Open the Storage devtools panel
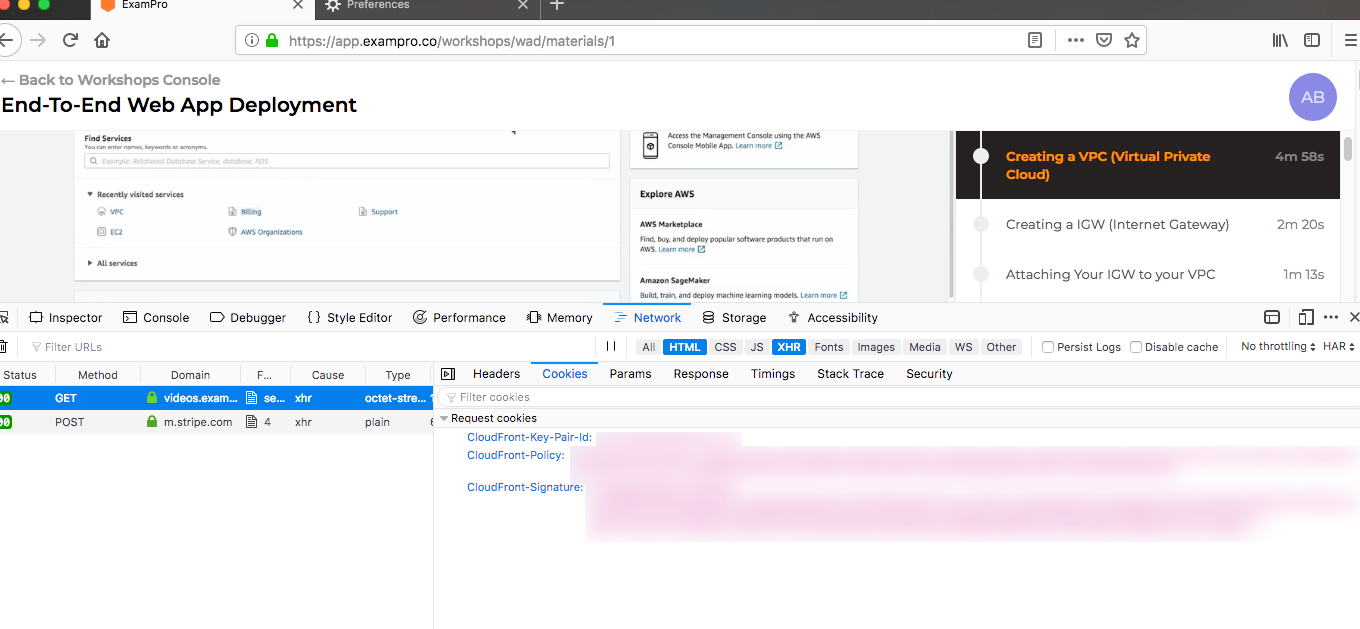This screenshot has height=629, width=1360. pyautogui.click(x=734, y=317)
